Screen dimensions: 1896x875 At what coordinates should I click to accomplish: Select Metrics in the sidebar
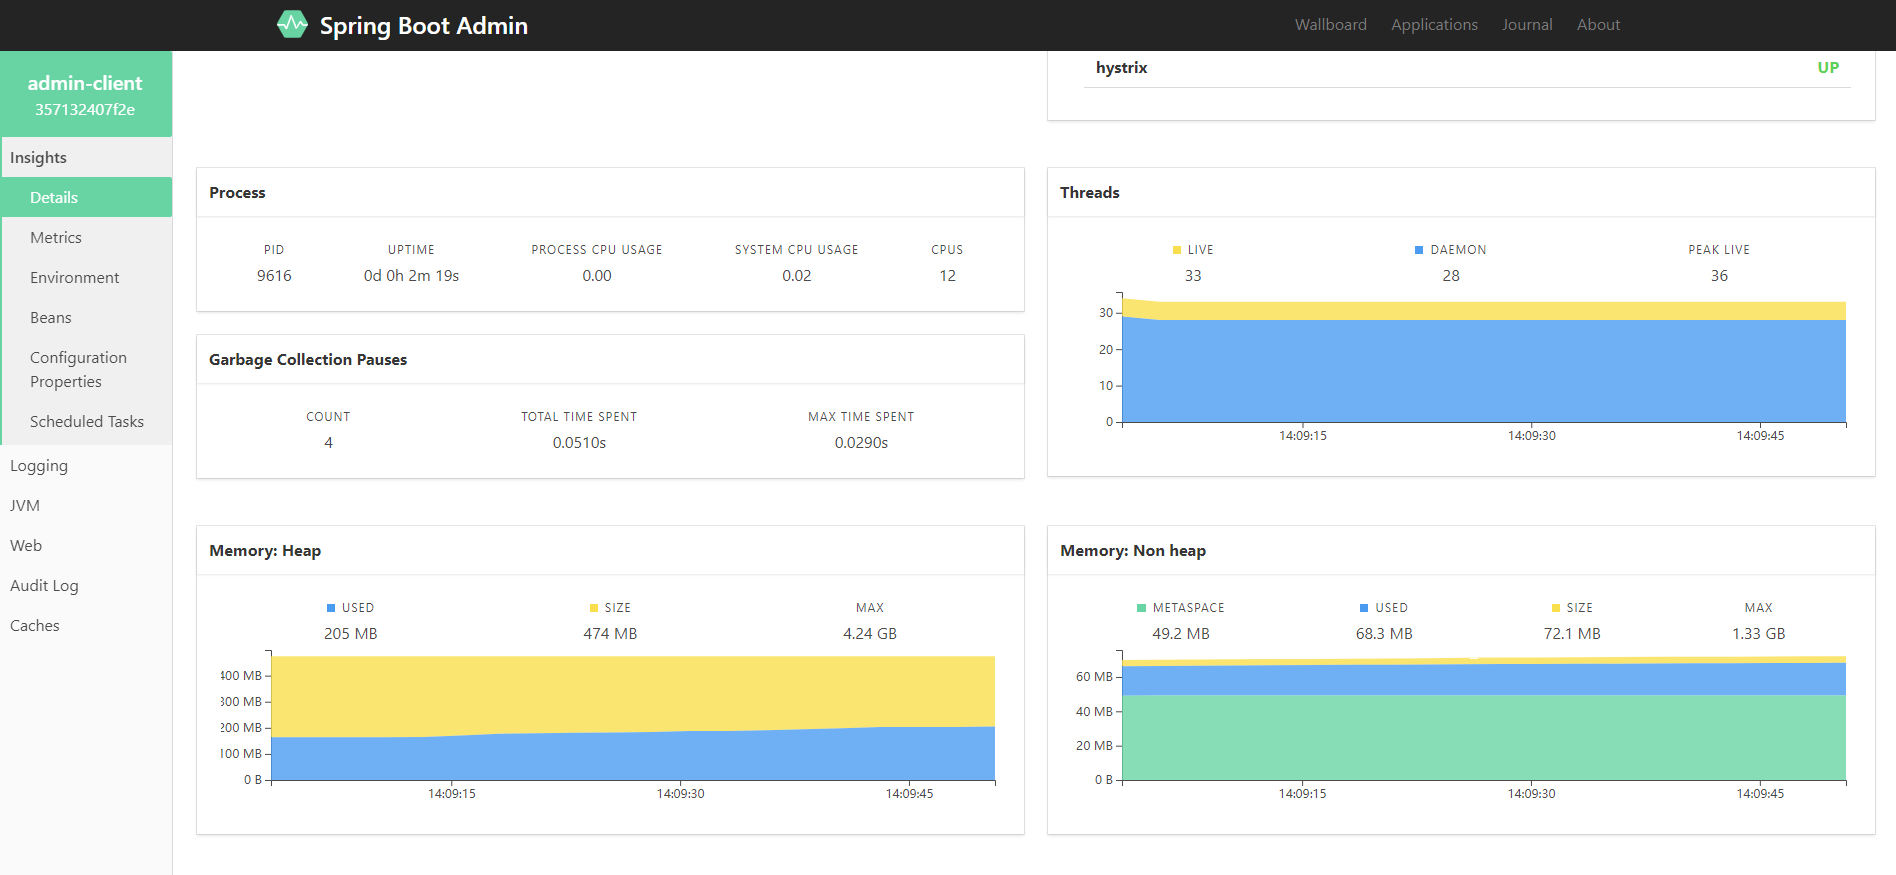(86, 237)
